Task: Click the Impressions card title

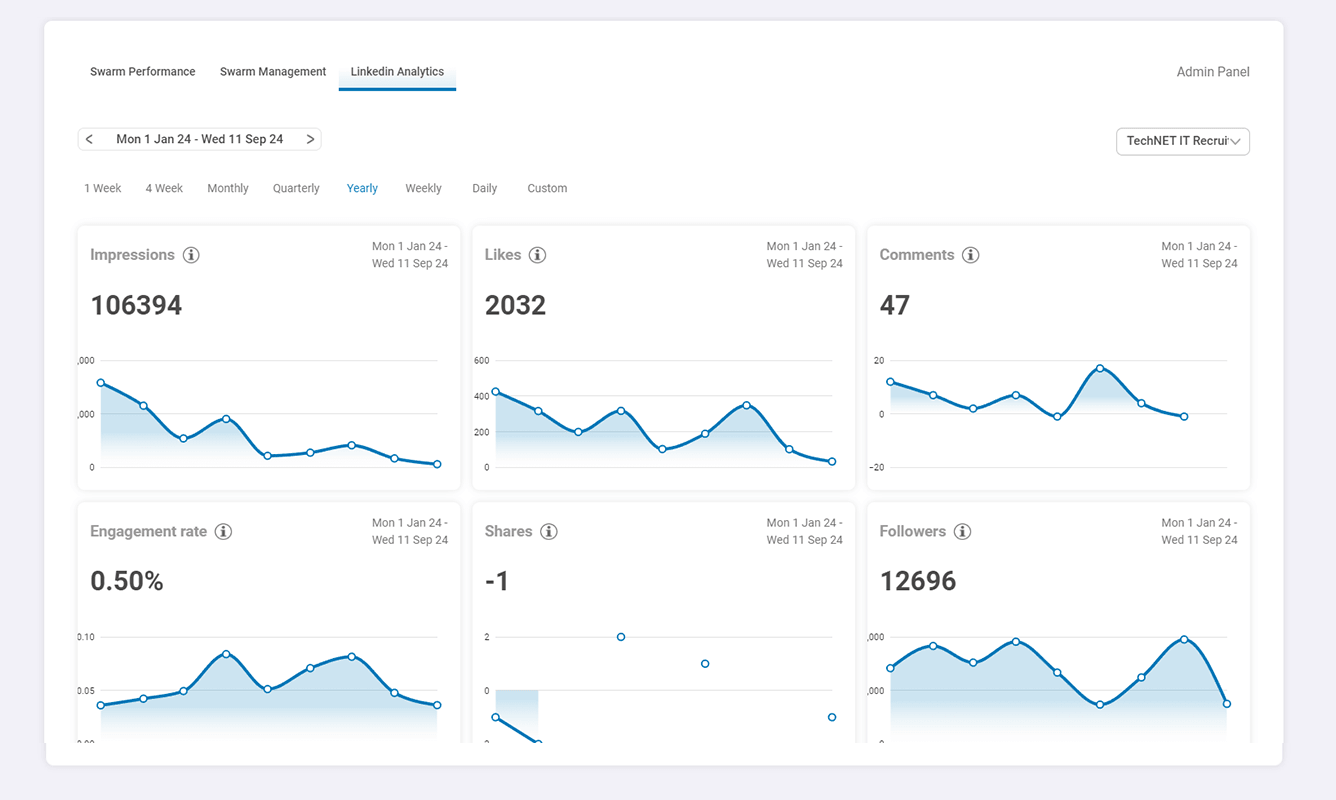Action: 132,255
